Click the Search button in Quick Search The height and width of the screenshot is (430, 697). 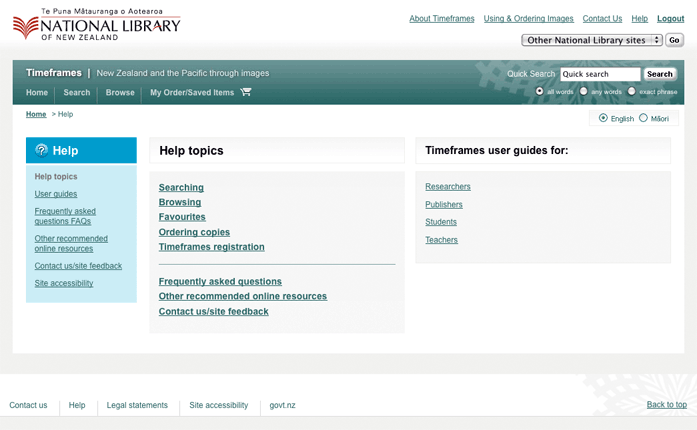(660, 74)
